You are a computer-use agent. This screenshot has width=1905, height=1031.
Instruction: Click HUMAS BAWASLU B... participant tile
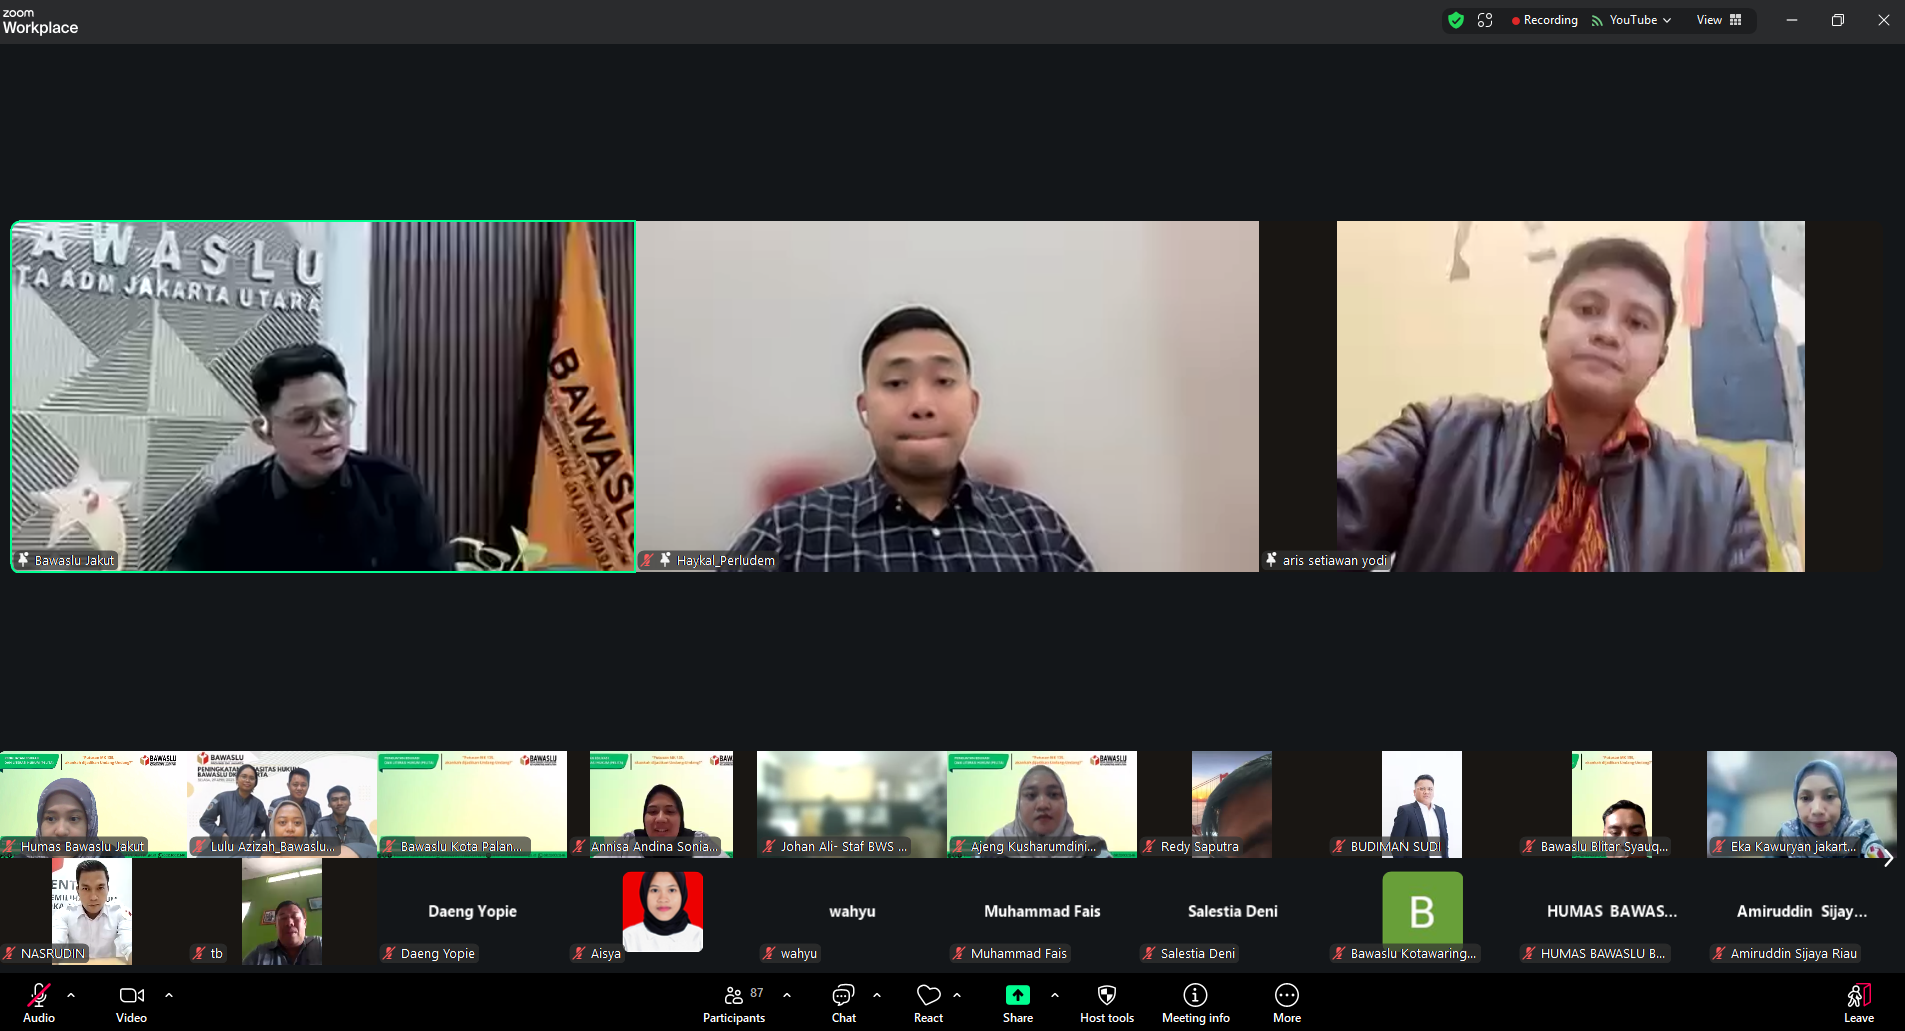(x=1612, y=912)
